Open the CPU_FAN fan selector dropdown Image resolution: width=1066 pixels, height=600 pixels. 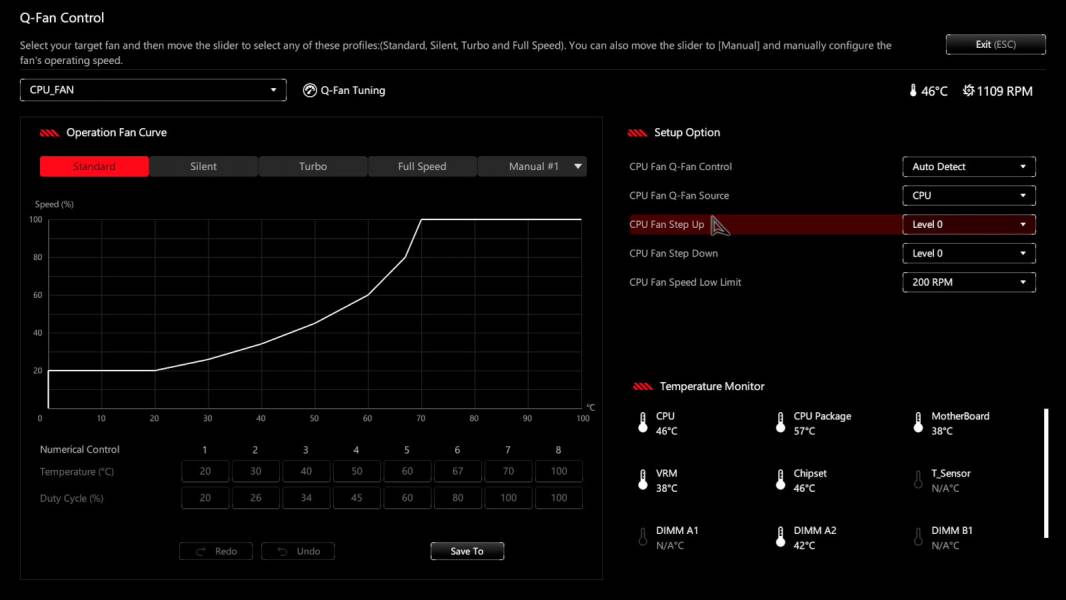coord(153,90)
